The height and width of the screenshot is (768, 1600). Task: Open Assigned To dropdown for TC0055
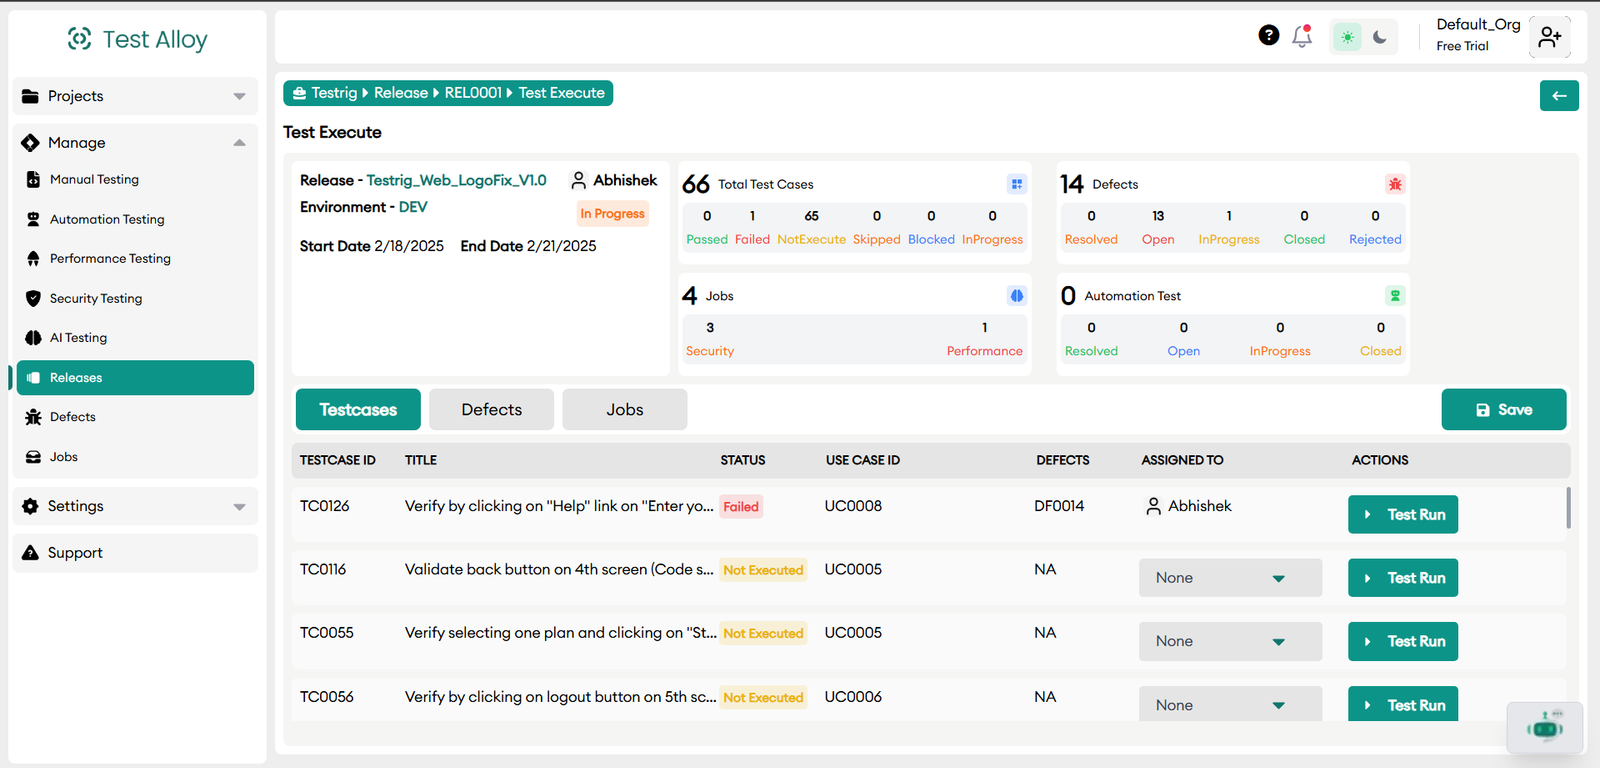tap(1230, 642)
